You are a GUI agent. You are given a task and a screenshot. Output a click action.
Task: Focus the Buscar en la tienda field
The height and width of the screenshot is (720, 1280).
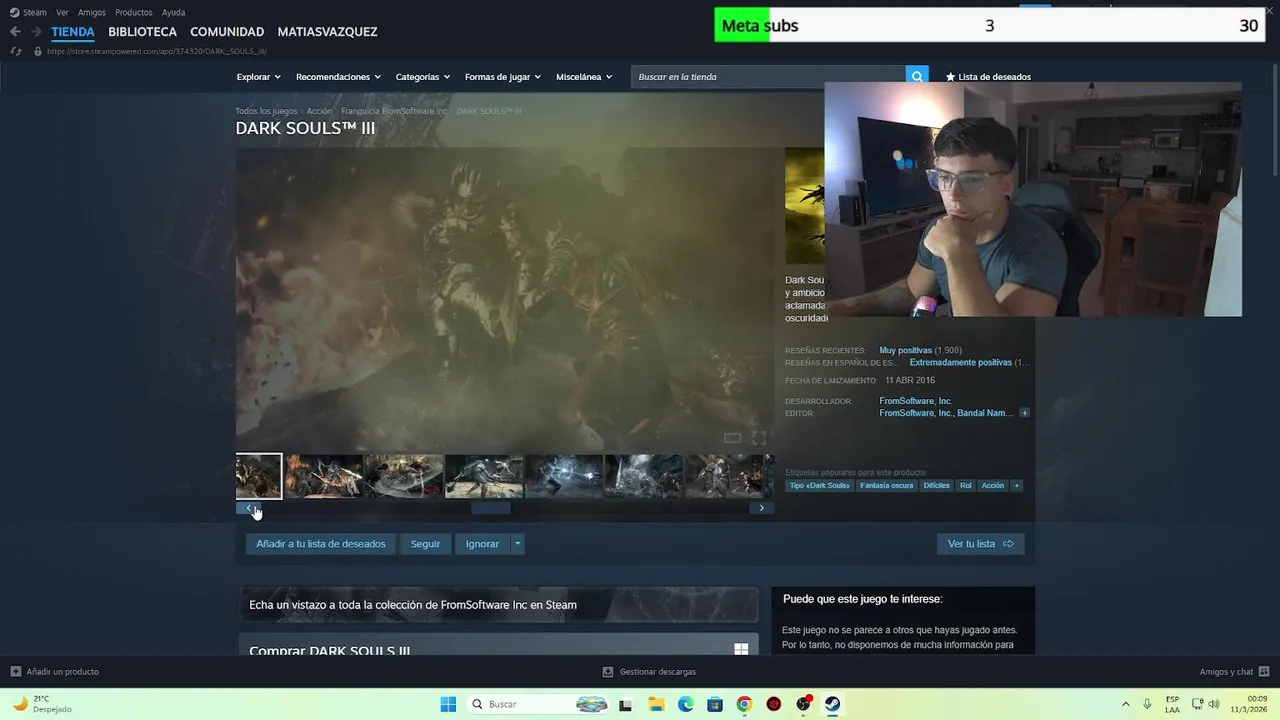[x=768, y=77]
